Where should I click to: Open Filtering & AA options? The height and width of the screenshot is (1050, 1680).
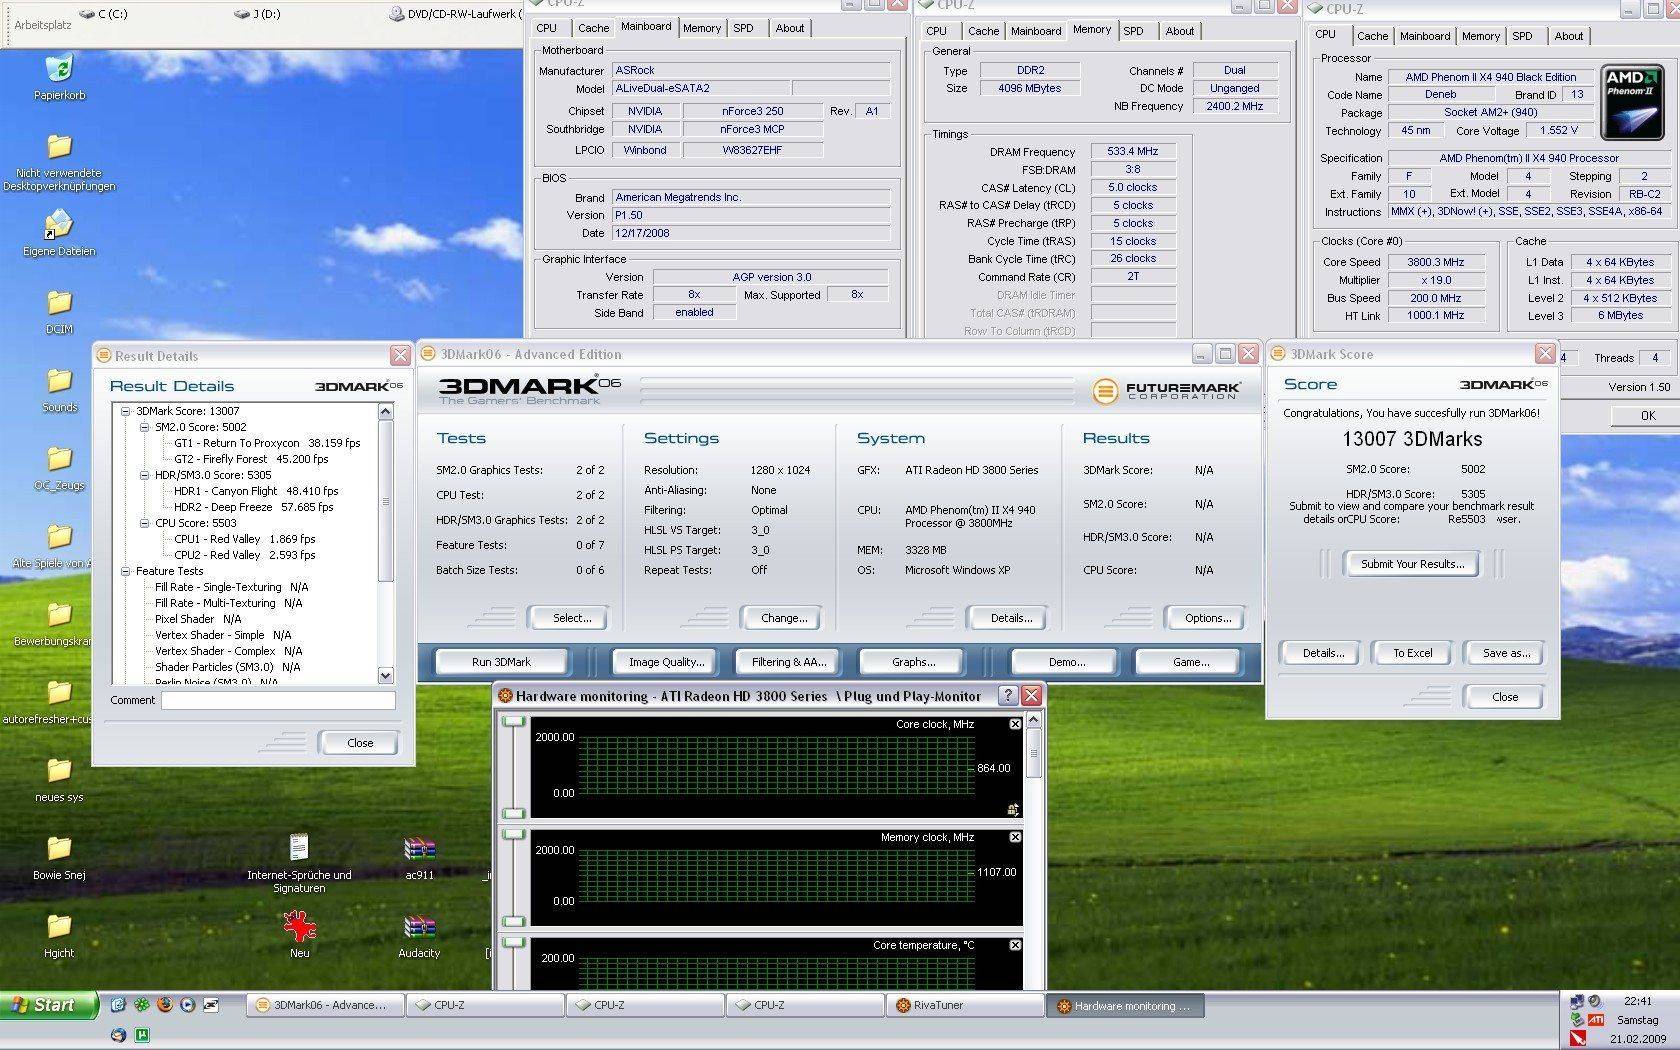pos(789,662)
